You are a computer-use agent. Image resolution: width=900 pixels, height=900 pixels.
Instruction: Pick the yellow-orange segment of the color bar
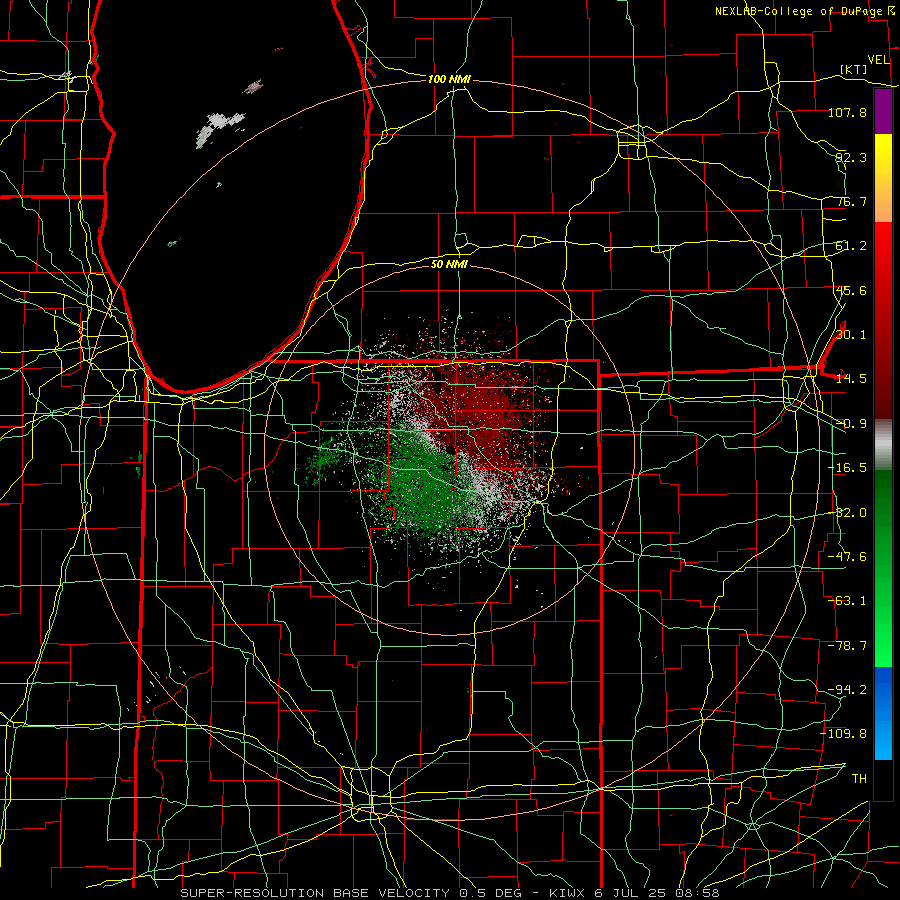[883, 178]
